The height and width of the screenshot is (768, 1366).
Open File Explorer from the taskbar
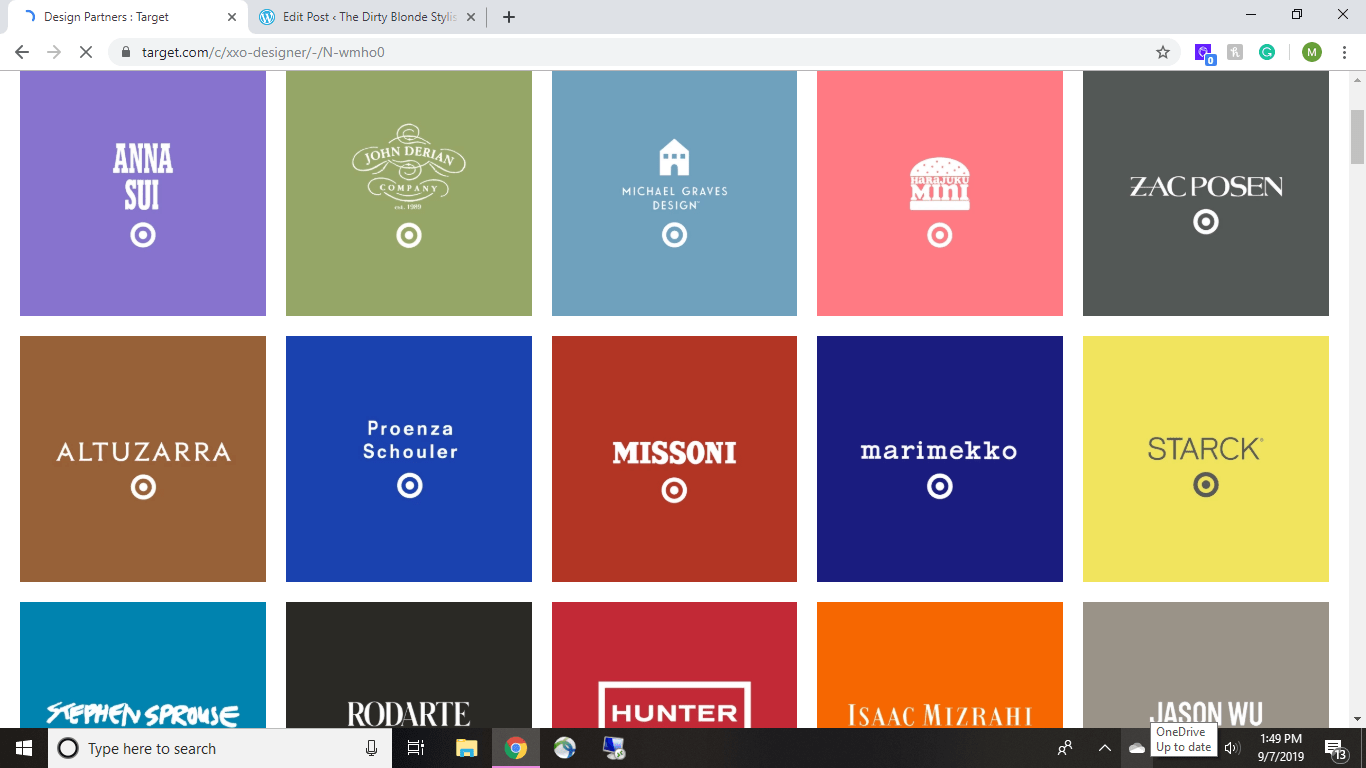click(x=467, y=748)
